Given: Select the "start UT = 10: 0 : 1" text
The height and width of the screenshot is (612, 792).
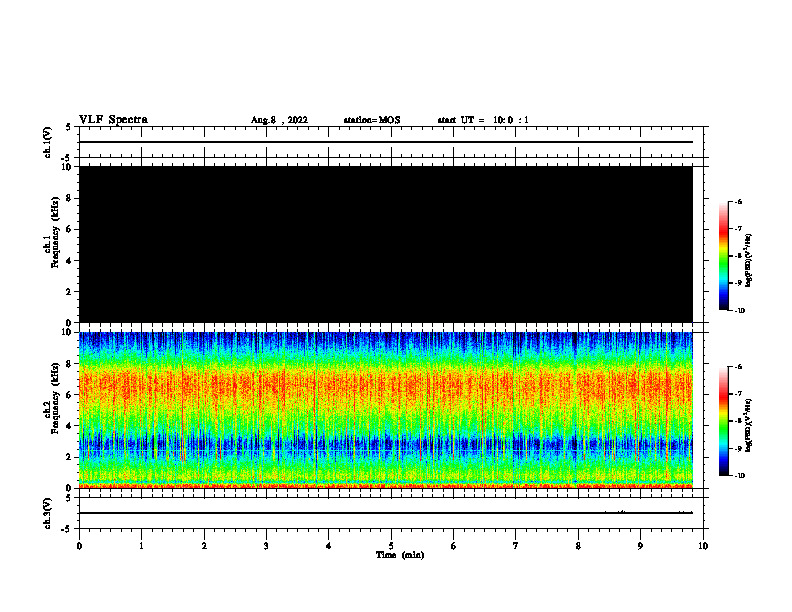Looking at the screenshot, I should [x=483, y=120].
